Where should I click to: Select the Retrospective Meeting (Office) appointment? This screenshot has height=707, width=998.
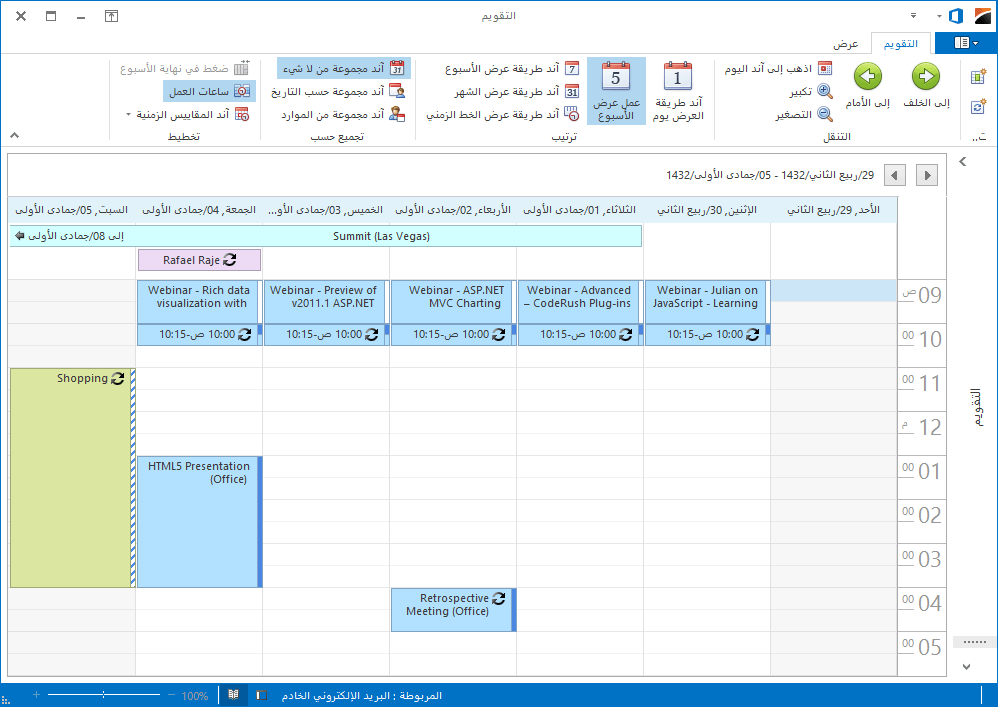453,609
